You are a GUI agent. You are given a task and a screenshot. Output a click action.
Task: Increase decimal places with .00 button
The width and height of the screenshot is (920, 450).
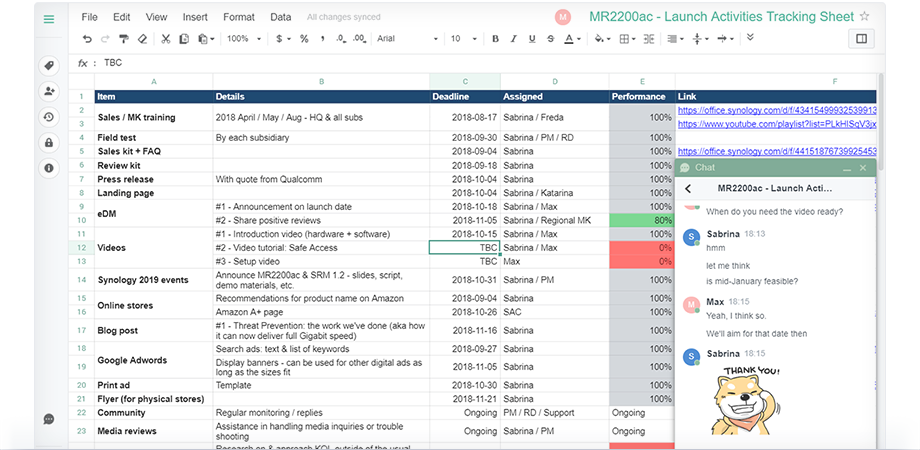click(x=359, y=39)
